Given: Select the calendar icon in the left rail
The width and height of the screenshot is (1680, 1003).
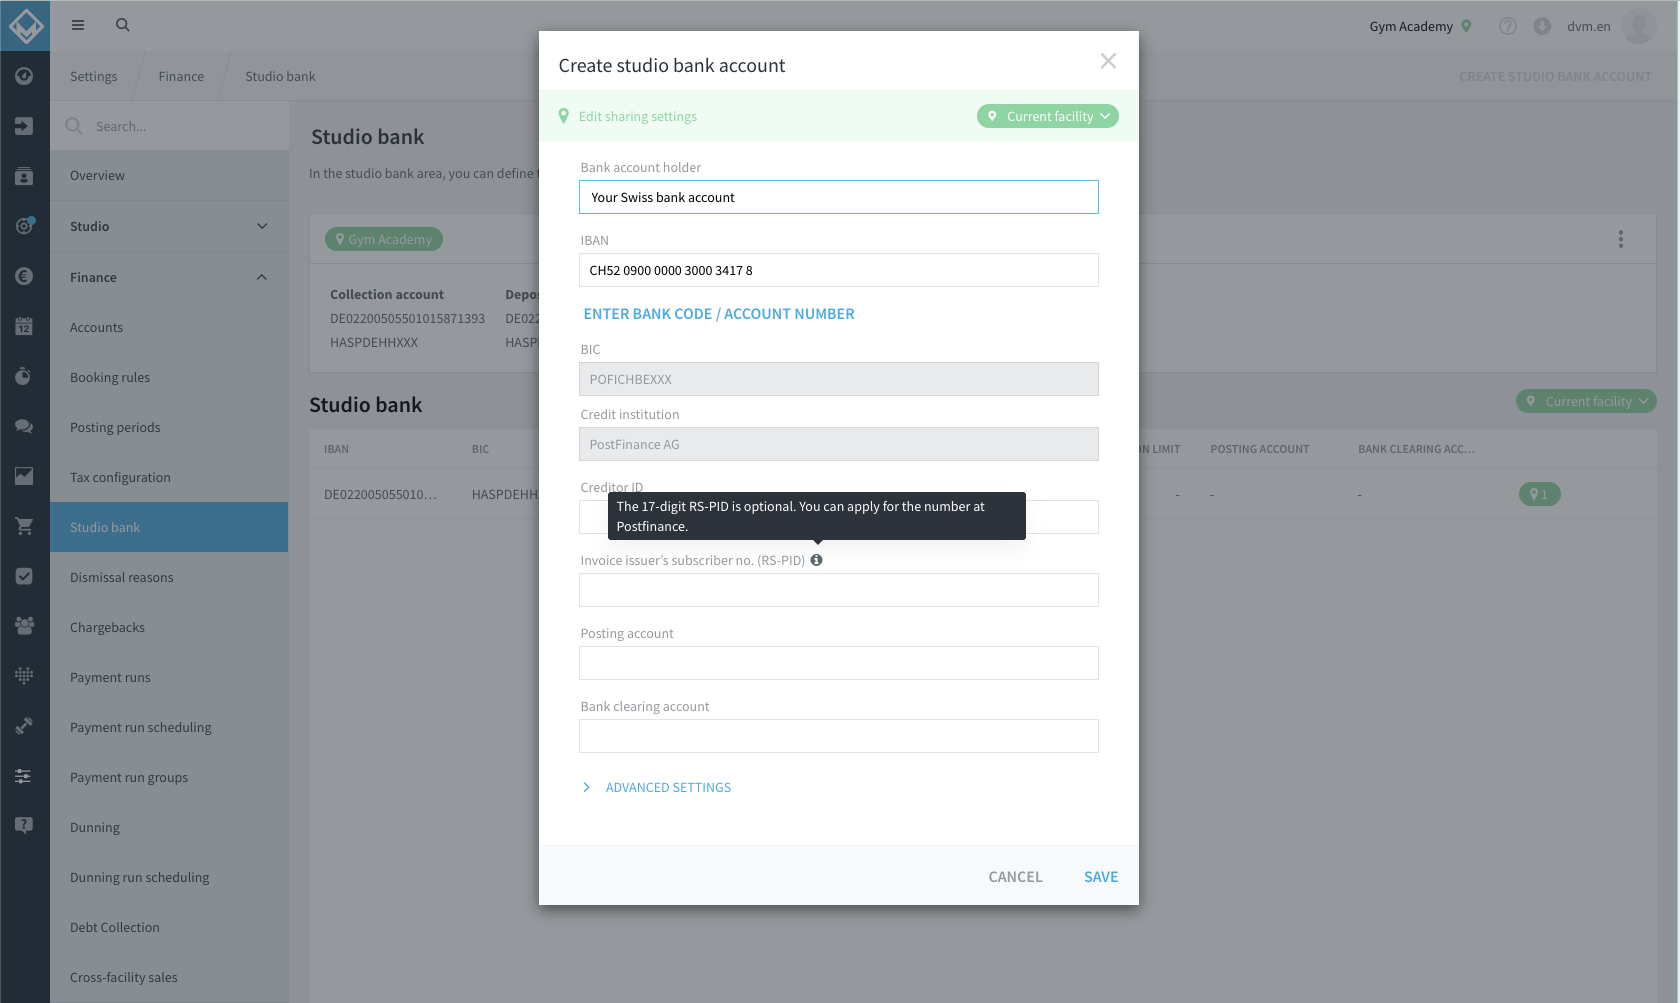Looking at the screenshot, I should point(24,325).
